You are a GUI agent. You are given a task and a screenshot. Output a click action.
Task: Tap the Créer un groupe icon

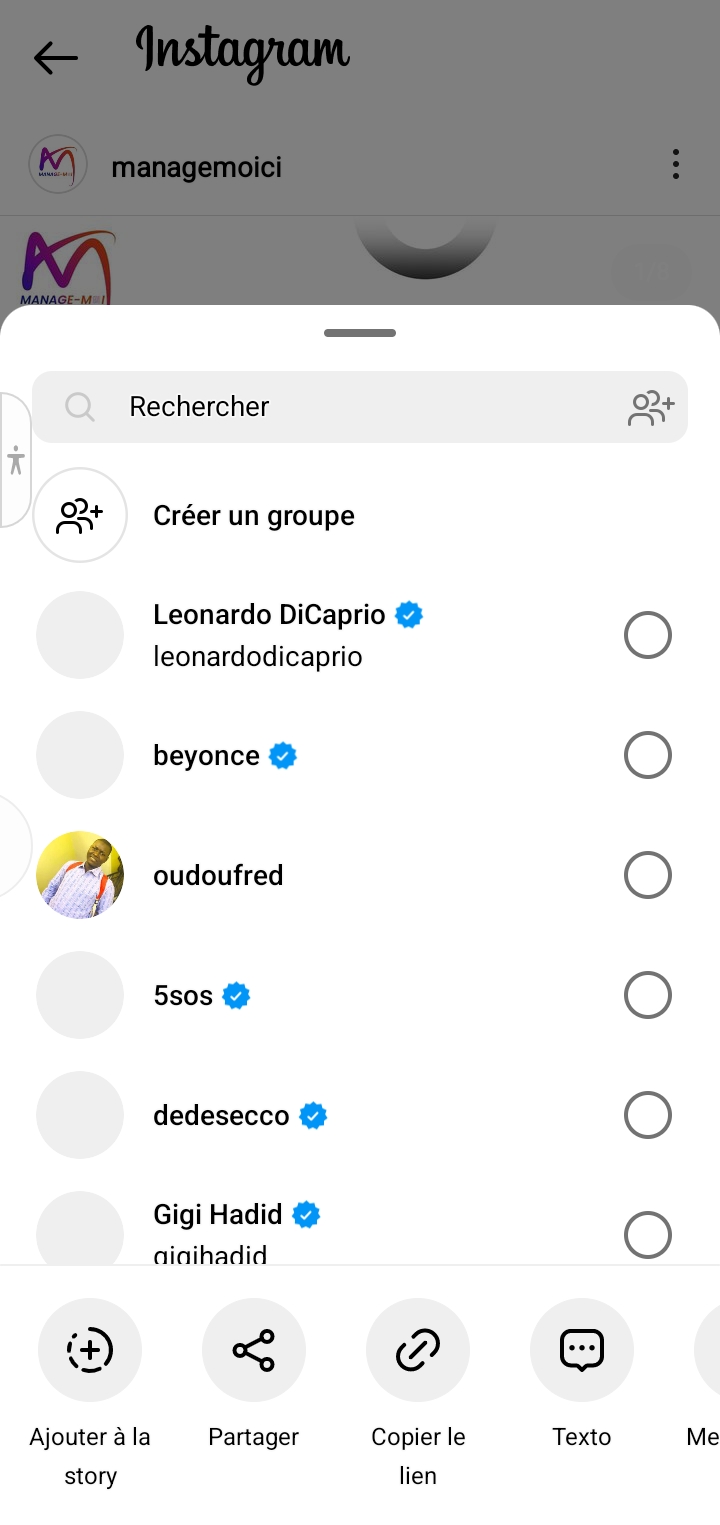(x=80, y=515)
